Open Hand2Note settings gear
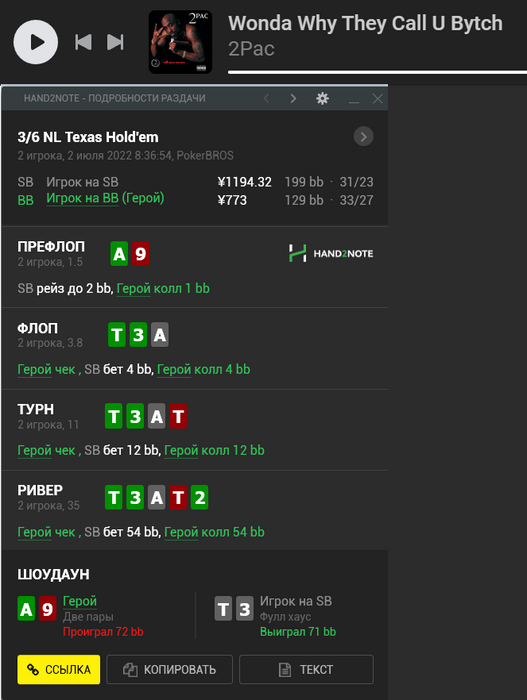 point(322,98)
